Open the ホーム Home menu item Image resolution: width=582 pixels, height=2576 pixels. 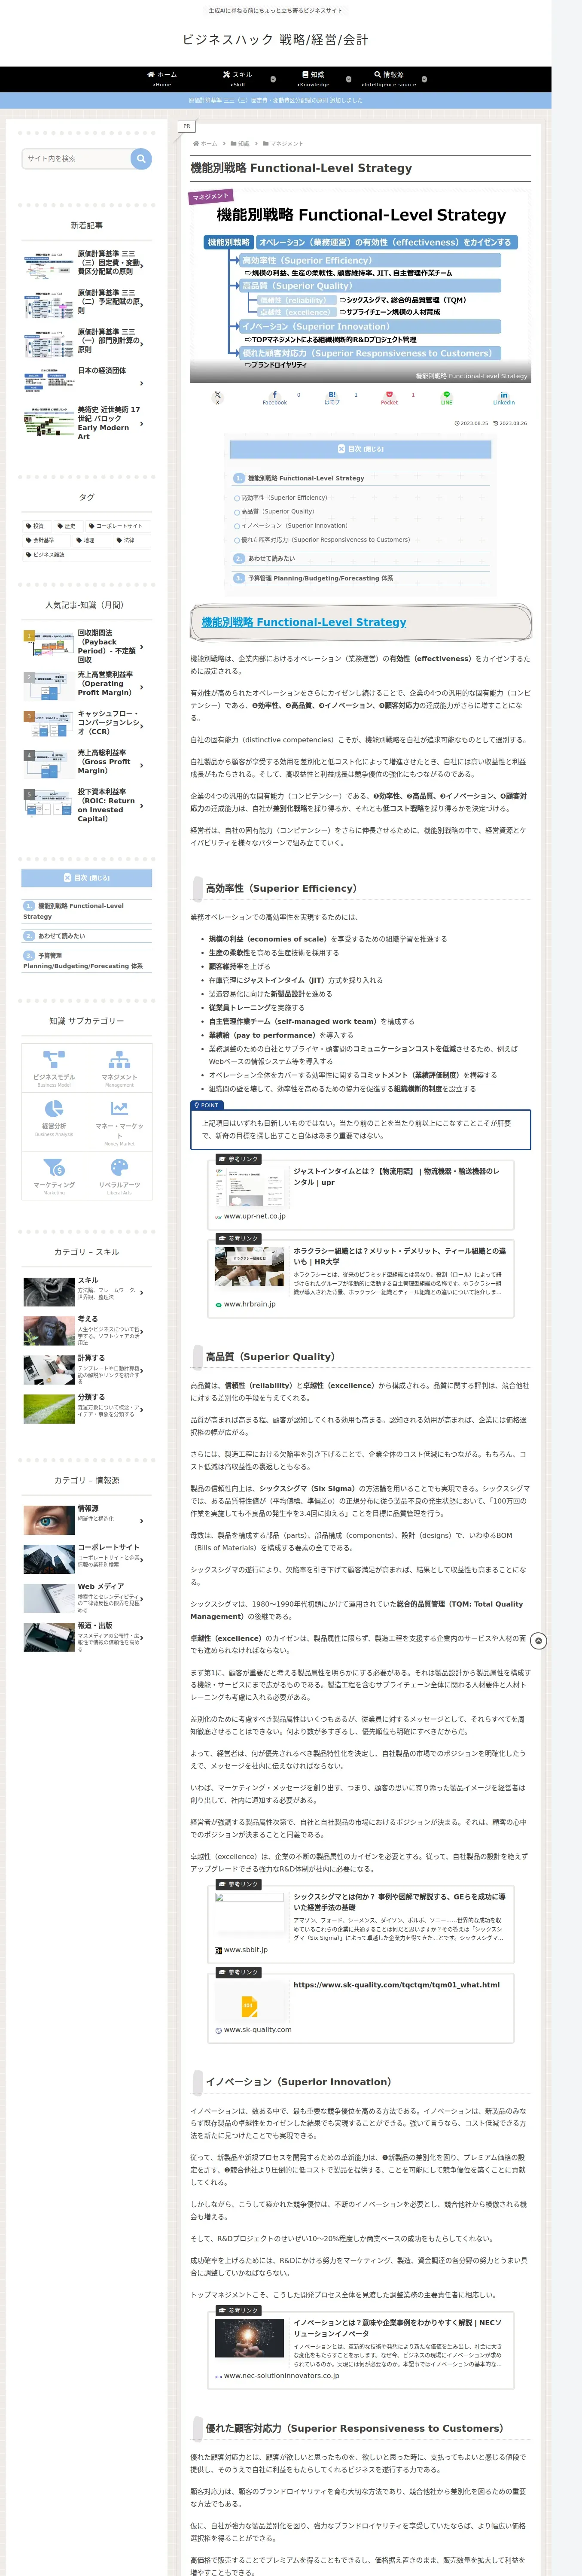click(162, 79)
